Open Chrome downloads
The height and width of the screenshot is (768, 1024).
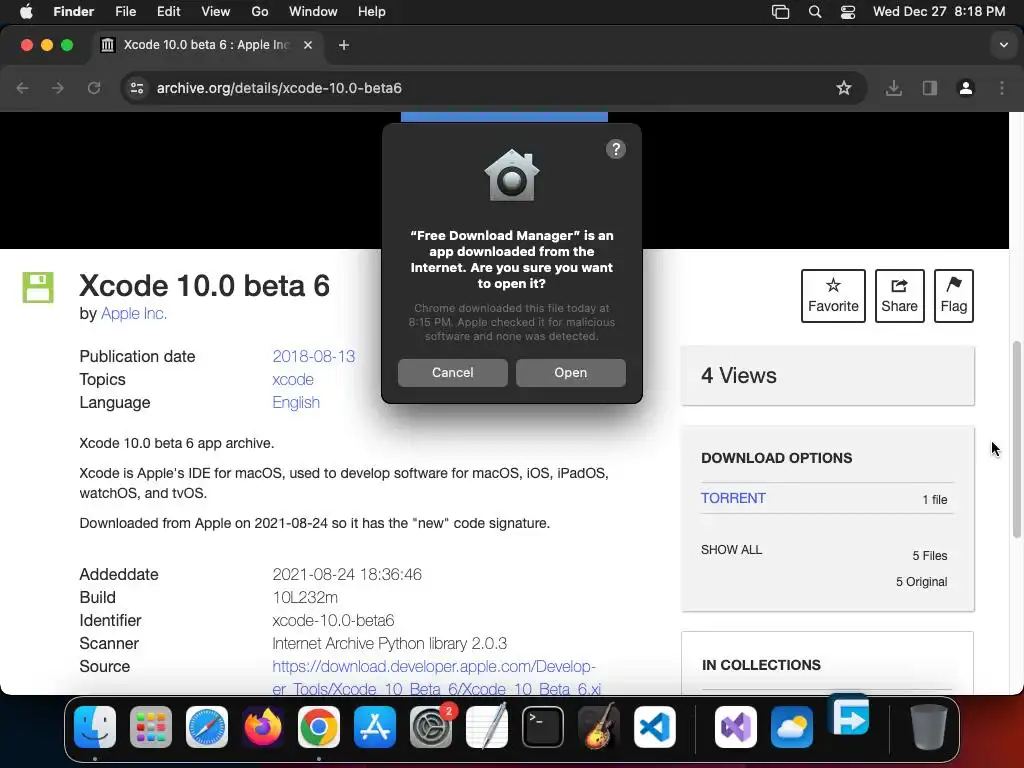894,88
